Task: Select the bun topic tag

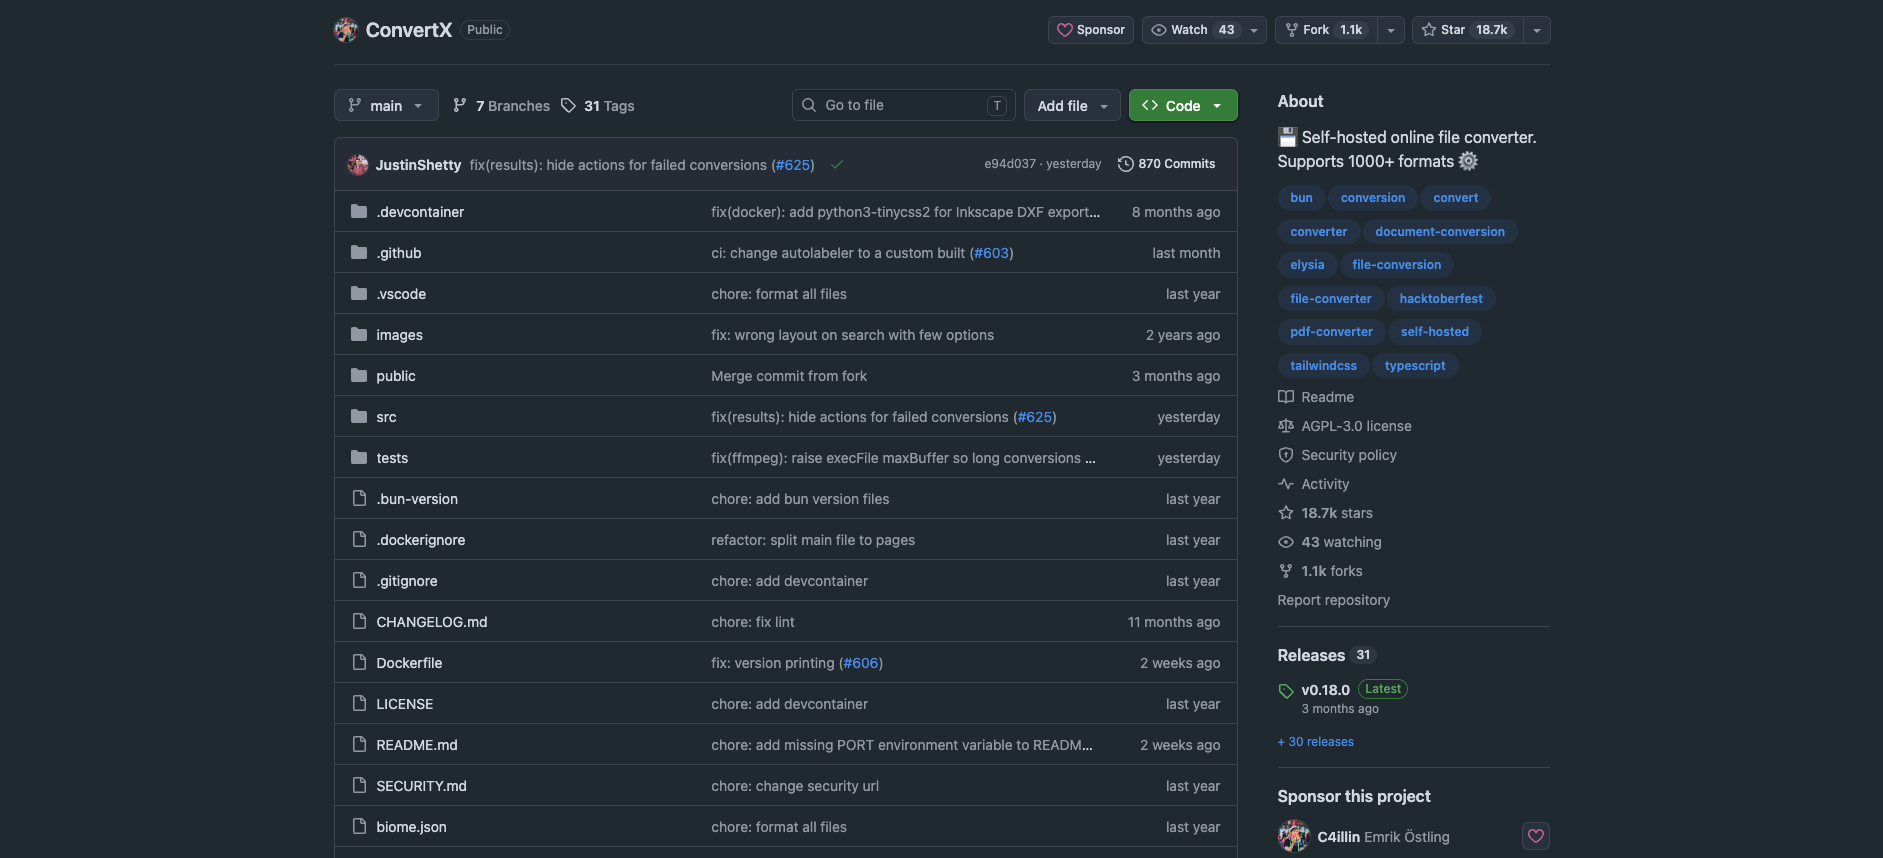Action: click(1301, 198)
